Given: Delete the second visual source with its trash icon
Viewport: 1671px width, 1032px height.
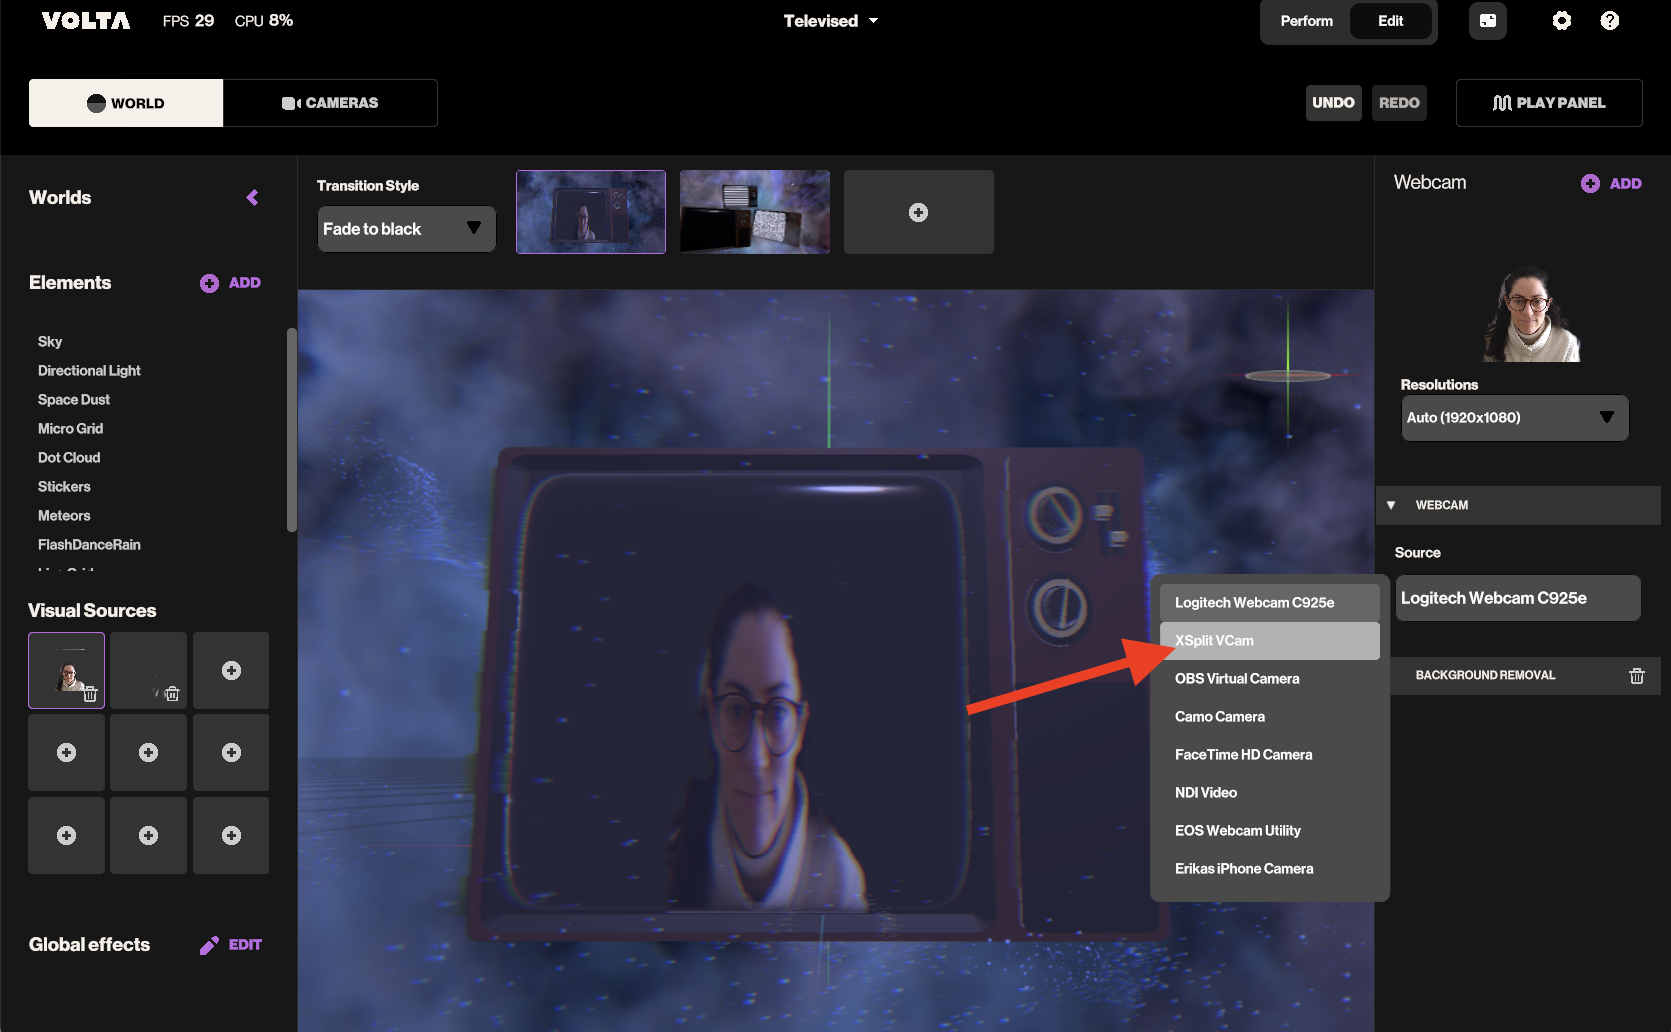Looking at the screenshot, I should coord(172,694).
